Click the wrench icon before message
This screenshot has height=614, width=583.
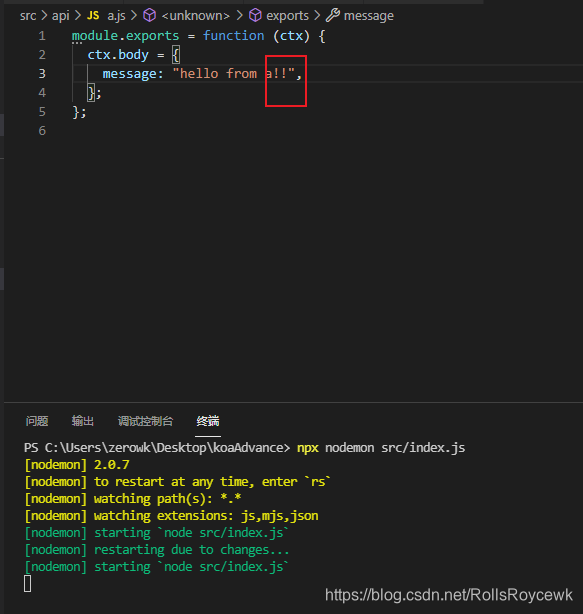pyautogui.click(x=333, y=16)
